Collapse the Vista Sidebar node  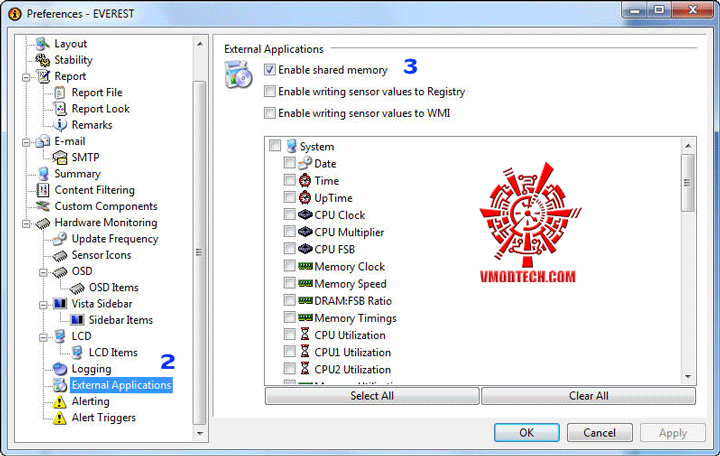43,305
